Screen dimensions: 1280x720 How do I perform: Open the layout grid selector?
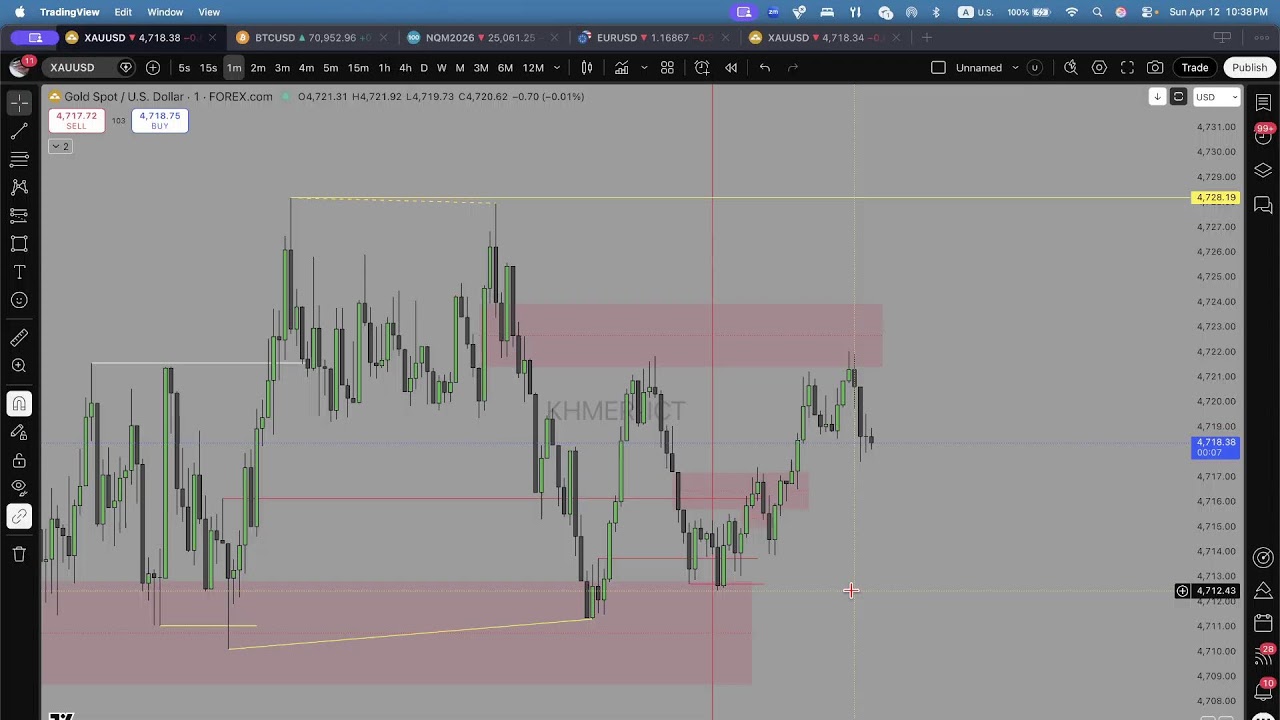pos(667,67)
